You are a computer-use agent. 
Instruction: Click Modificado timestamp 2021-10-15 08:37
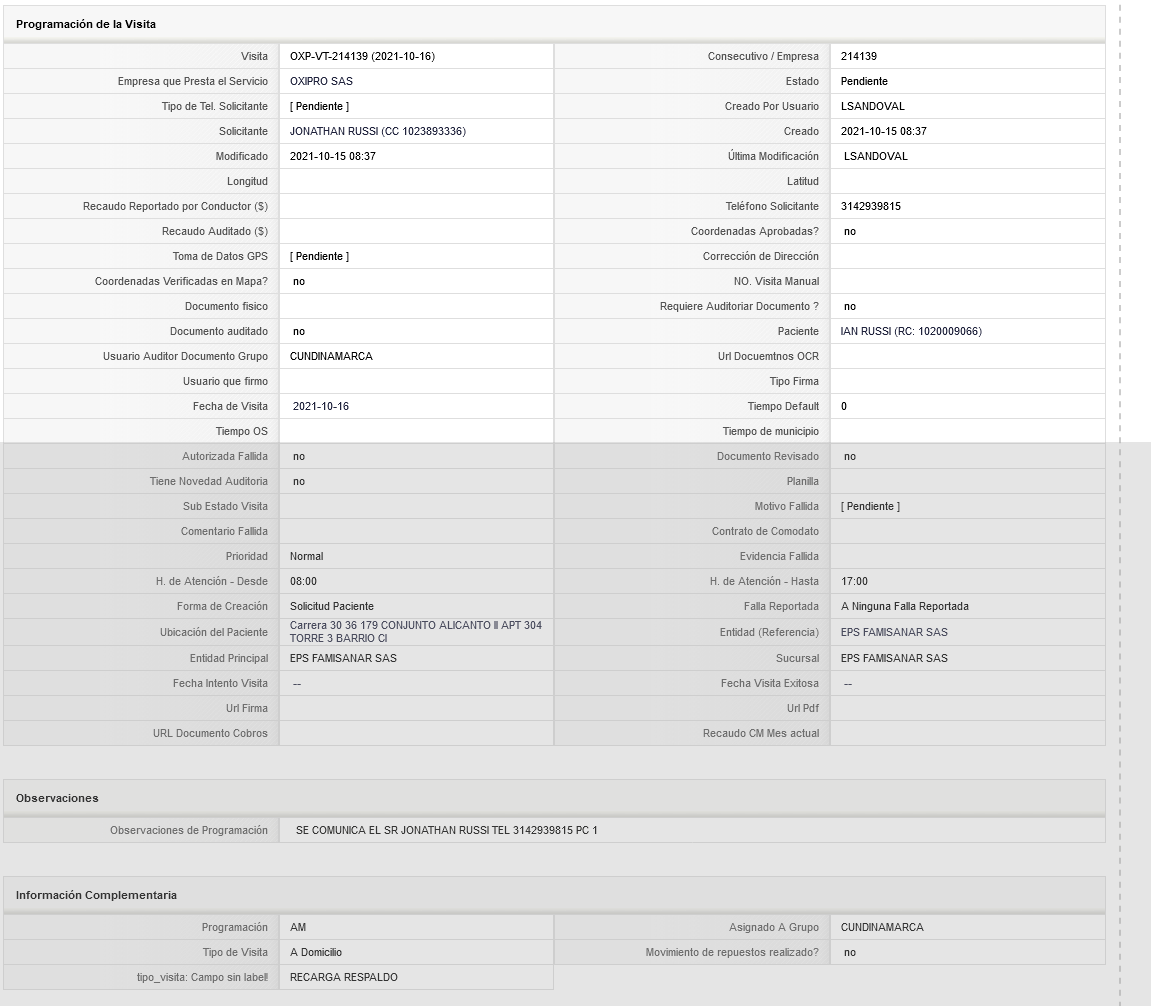coord(333,156)
